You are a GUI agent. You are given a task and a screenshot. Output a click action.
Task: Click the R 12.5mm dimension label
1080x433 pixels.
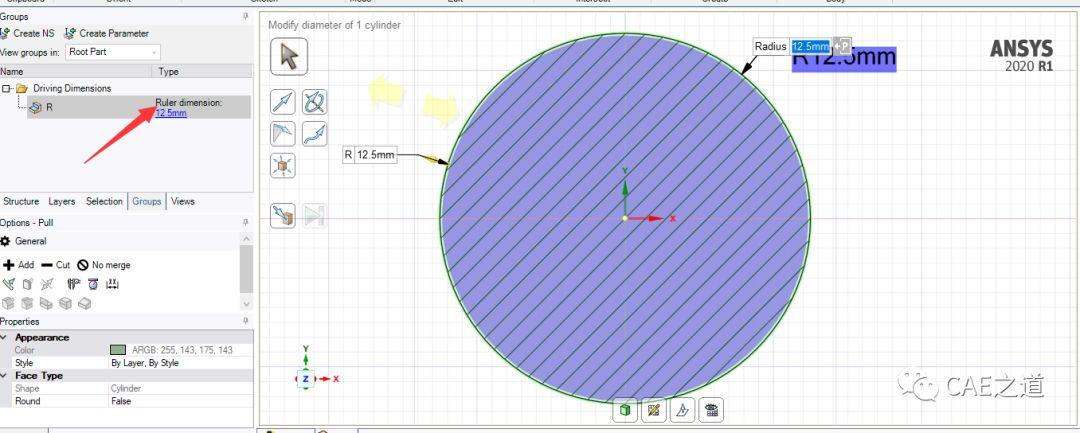370,155
